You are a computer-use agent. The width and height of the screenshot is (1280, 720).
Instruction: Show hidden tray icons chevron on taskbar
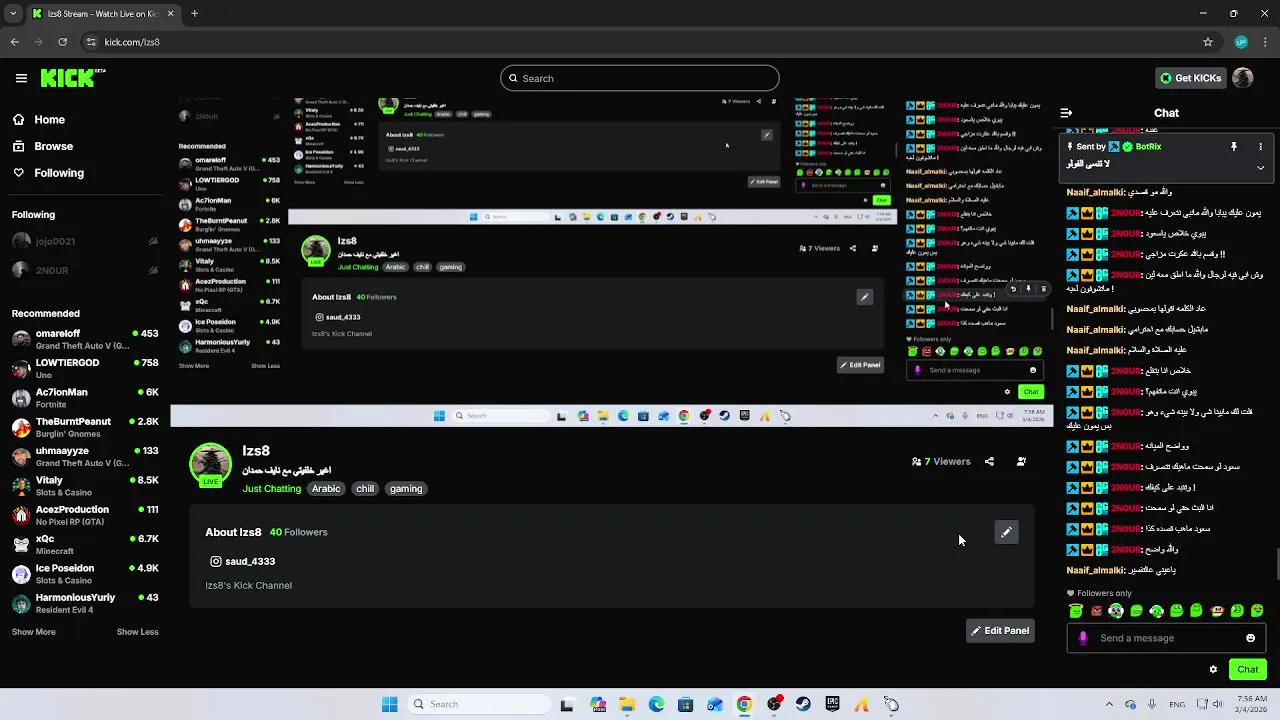1108,704
